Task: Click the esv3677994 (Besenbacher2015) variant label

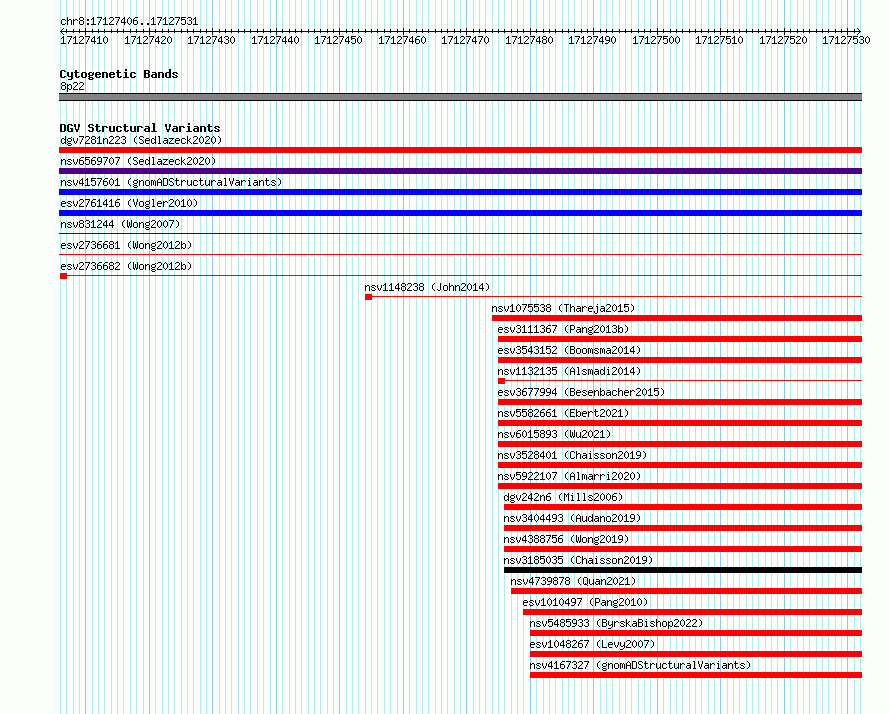Action: [581, 392]
